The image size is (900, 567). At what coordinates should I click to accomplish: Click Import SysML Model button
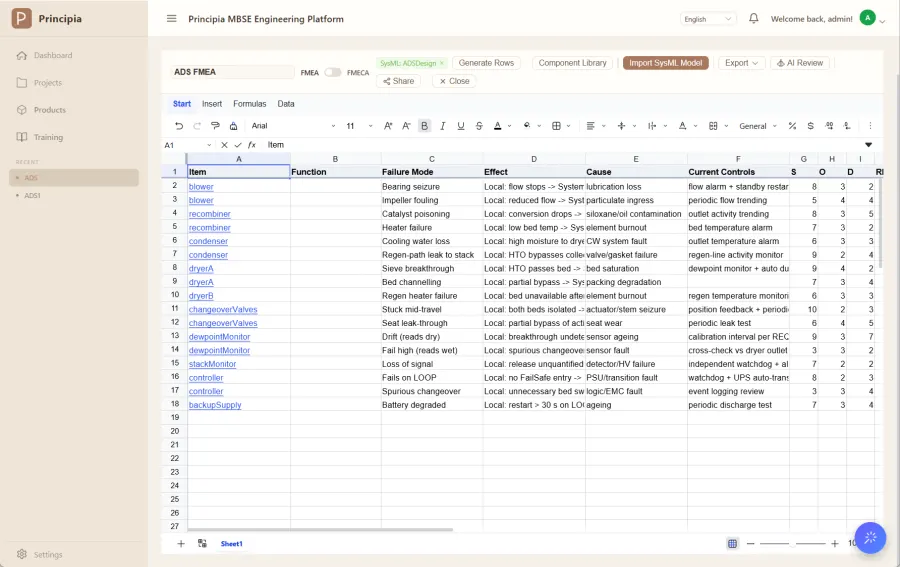click(x=666, y=63)
